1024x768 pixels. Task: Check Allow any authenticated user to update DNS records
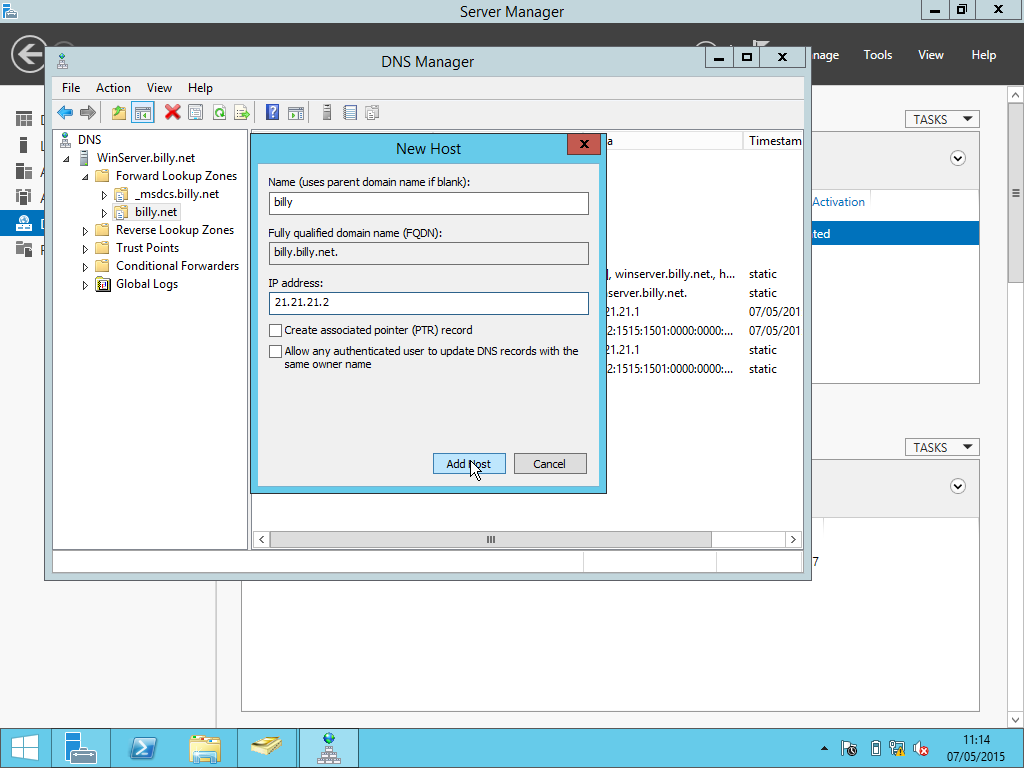276,351
